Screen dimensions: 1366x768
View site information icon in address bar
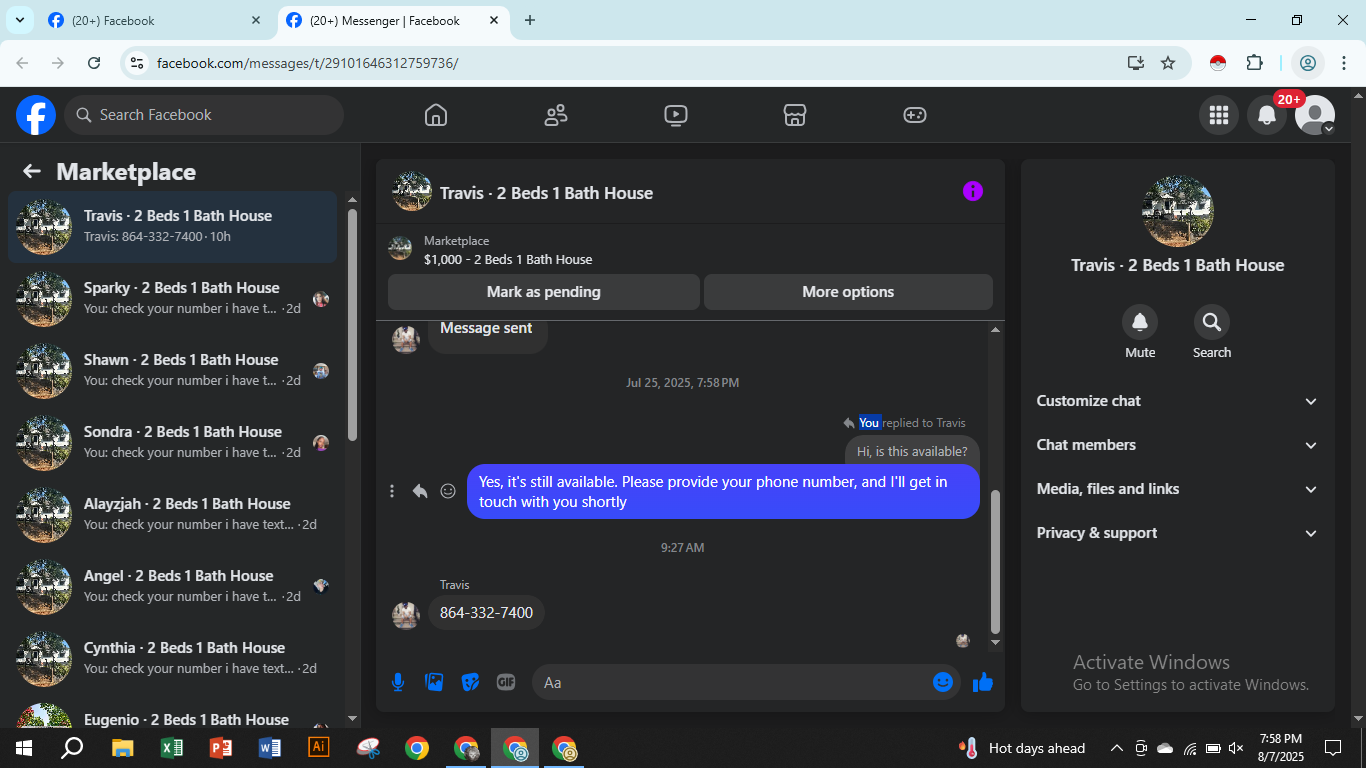pyautogui.click(x=138, y=63)
